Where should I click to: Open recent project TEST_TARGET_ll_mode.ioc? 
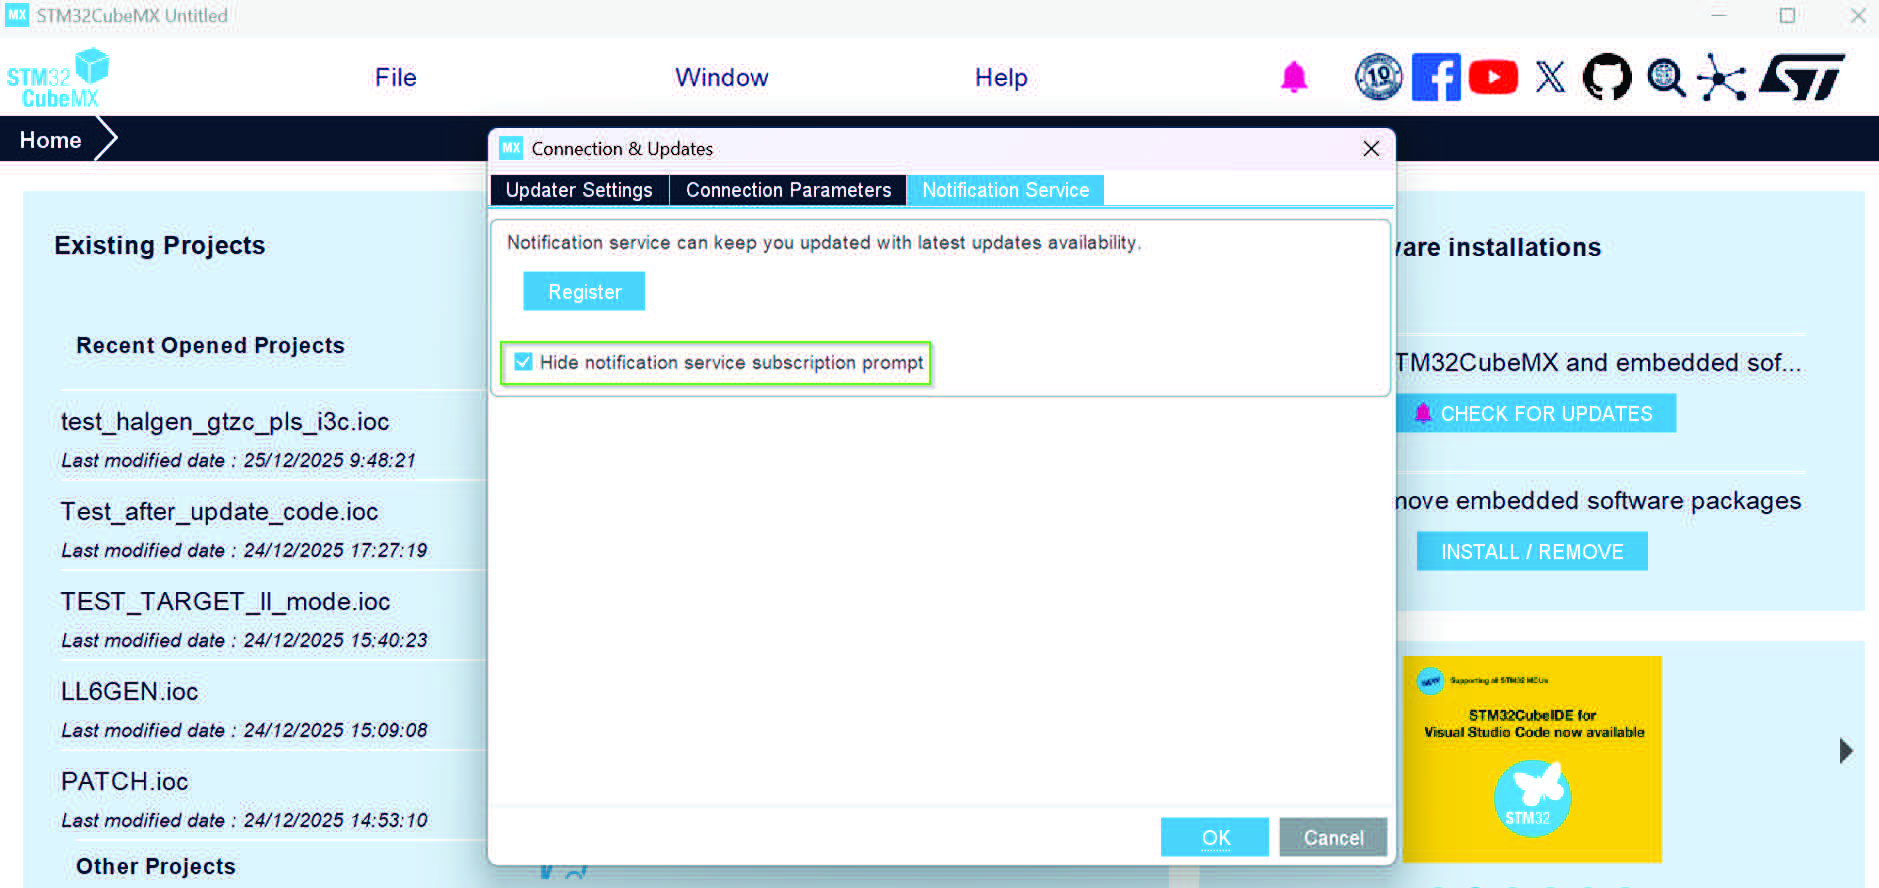pyautogui.click(x=225, y=602)
